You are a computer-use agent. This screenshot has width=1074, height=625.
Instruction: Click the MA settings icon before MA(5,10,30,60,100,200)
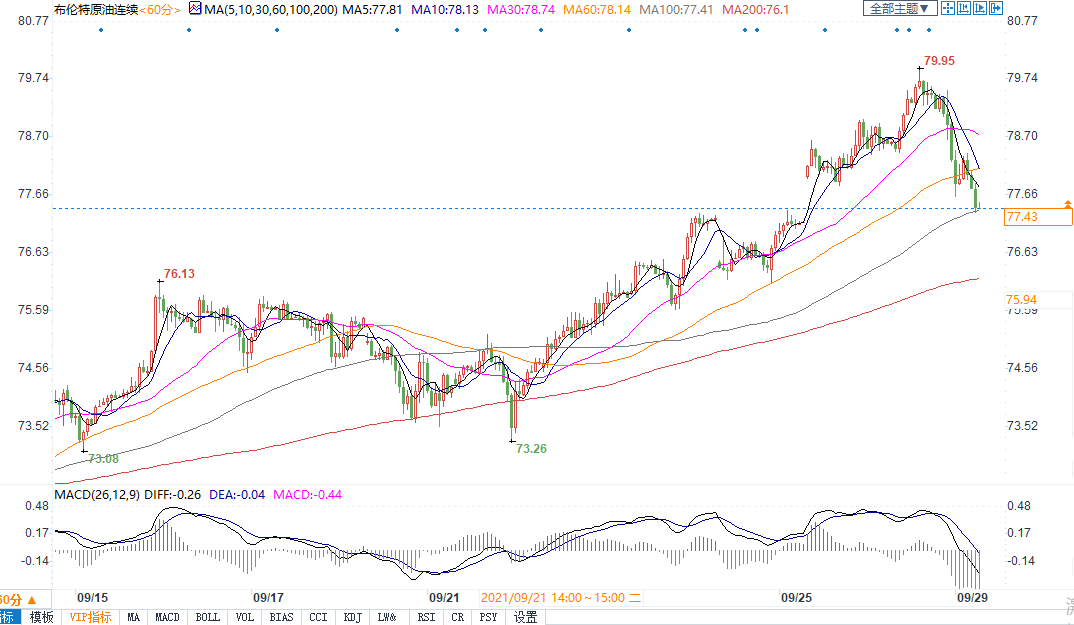[x=193, y=9]
